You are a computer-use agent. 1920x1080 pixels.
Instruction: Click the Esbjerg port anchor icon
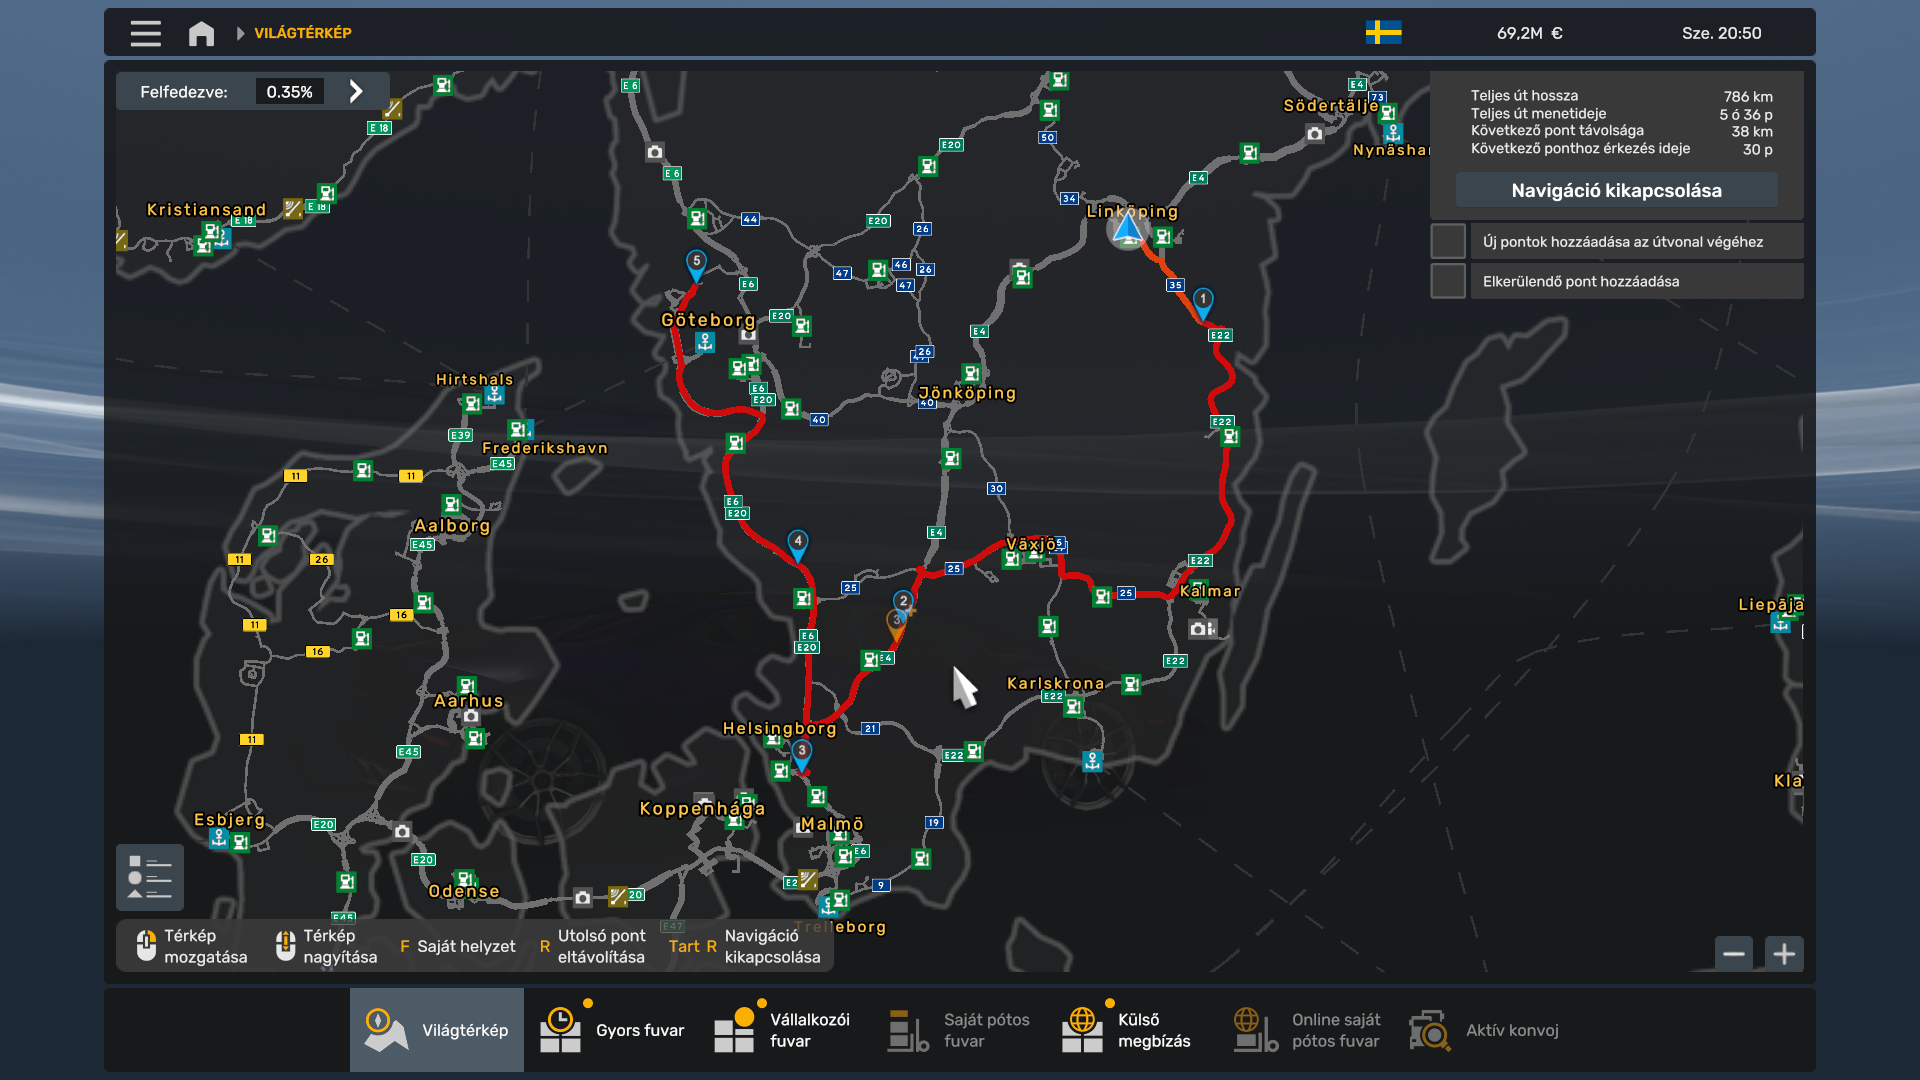(218, 839)
